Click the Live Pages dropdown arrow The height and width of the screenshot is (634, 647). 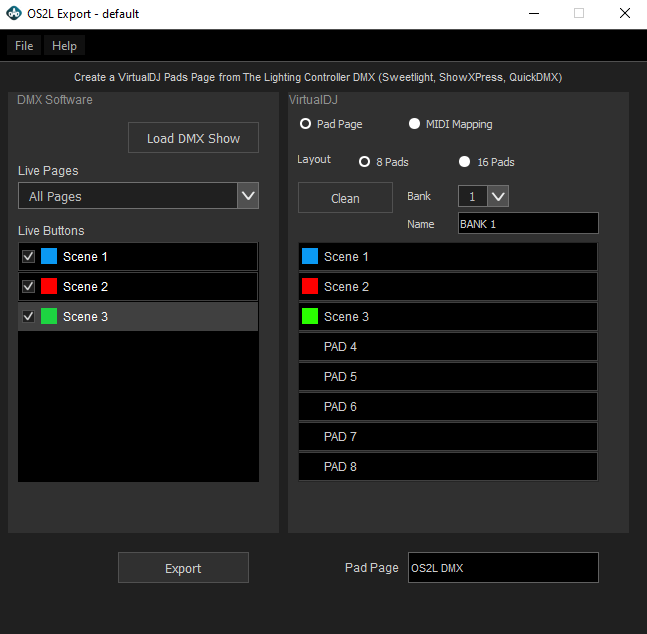(x=248, y=196)
